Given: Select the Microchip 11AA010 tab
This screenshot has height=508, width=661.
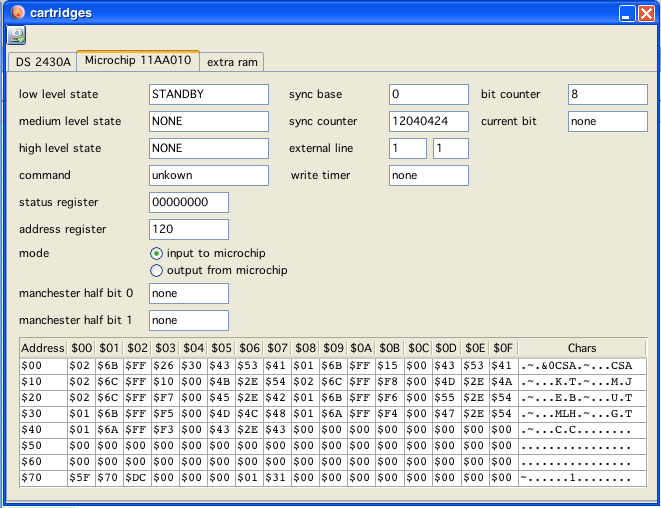Looking at the screenshot, I should point(138,61).
